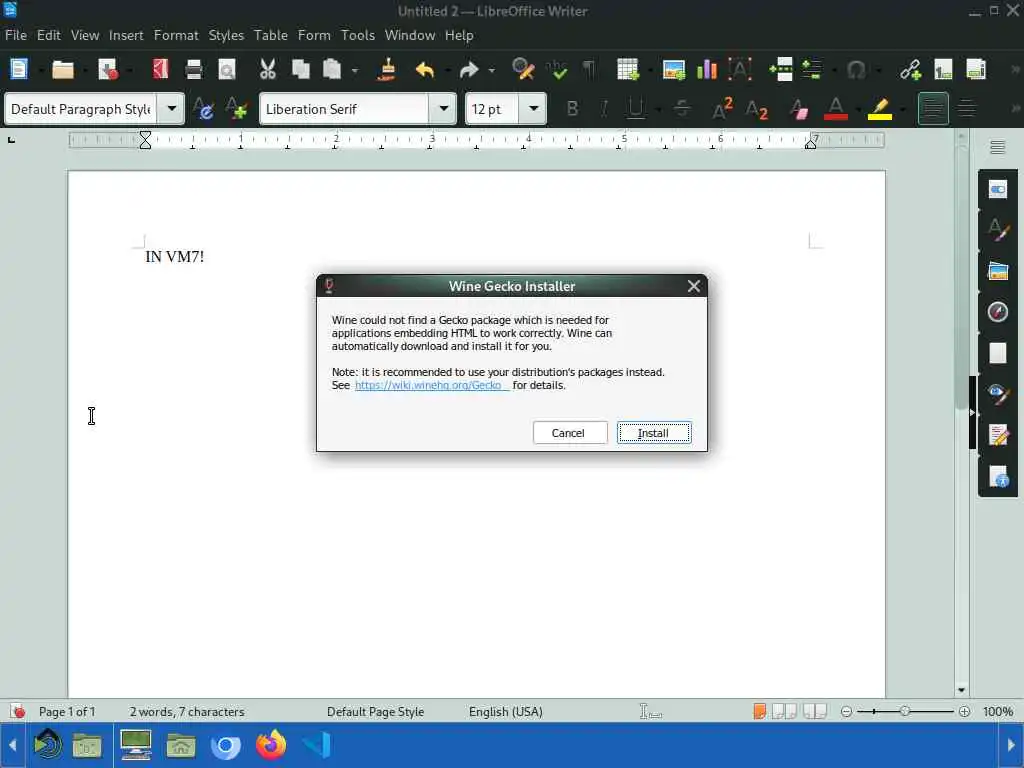Open sidebar Styles icon
The width and height of the screenshot is (1024, 768).
point(998,230)
